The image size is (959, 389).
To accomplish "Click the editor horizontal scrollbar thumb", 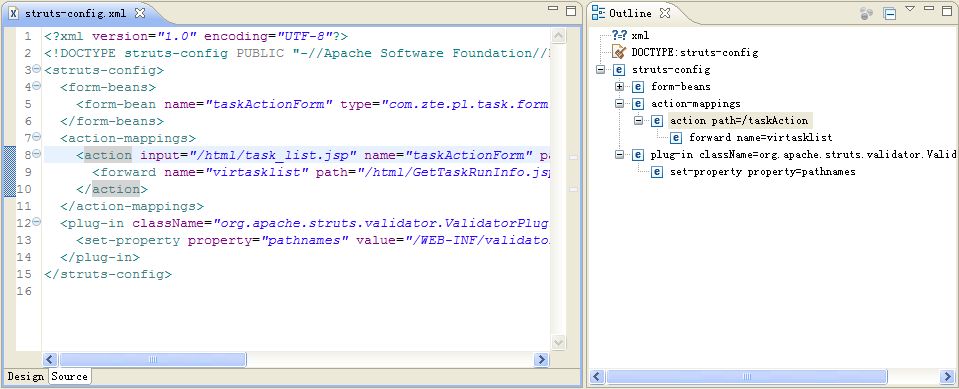I will [x=152, y=360].
